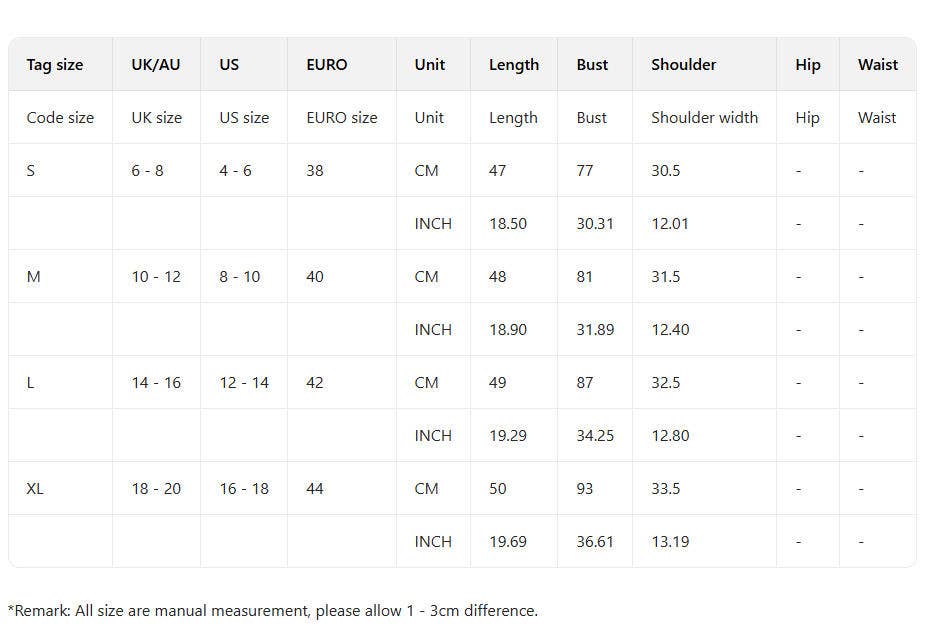943x633 pixels.
Task: Select the 19.69 inch length value
Action: 508,542
